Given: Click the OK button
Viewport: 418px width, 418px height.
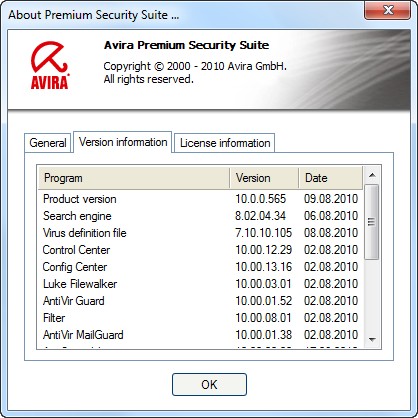Looking at the screenshot, I should tap(209, 384).
